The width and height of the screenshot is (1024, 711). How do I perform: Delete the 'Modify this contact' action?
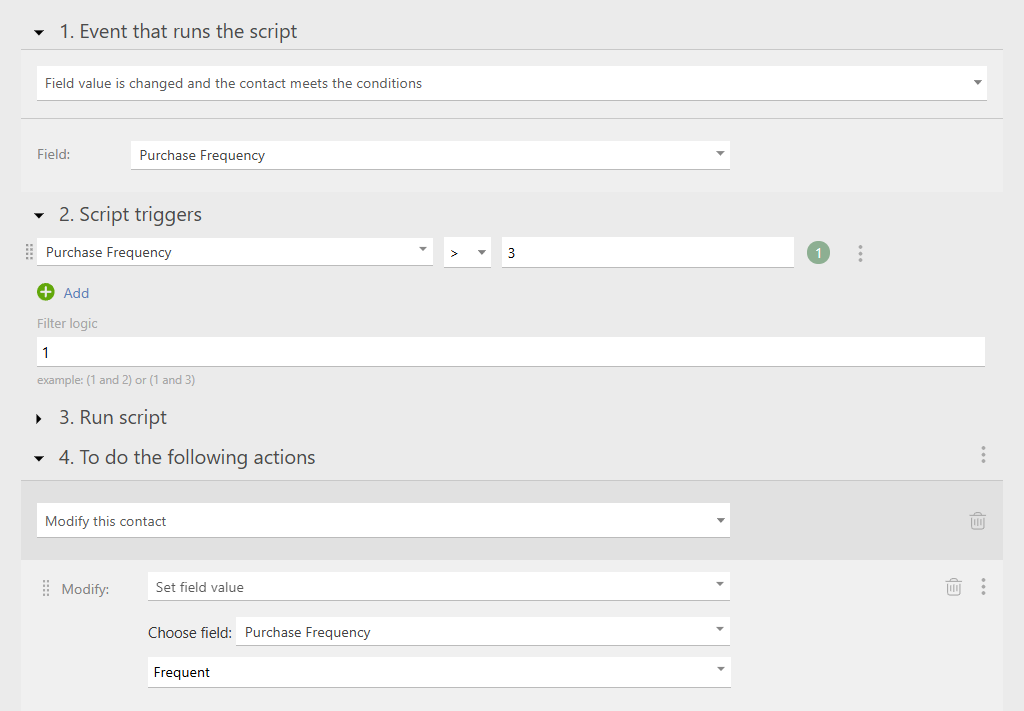(x=977, y=521)
